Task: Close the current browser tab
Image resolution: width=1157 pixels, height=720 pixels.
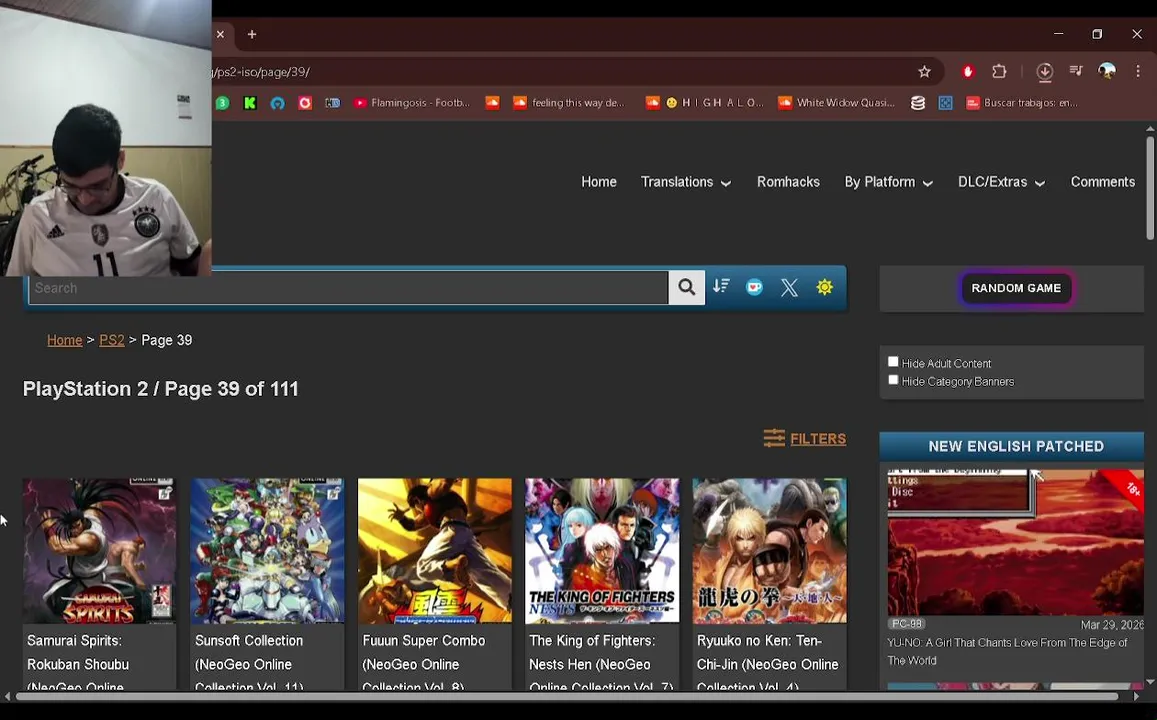Action: tap(220, 34)
